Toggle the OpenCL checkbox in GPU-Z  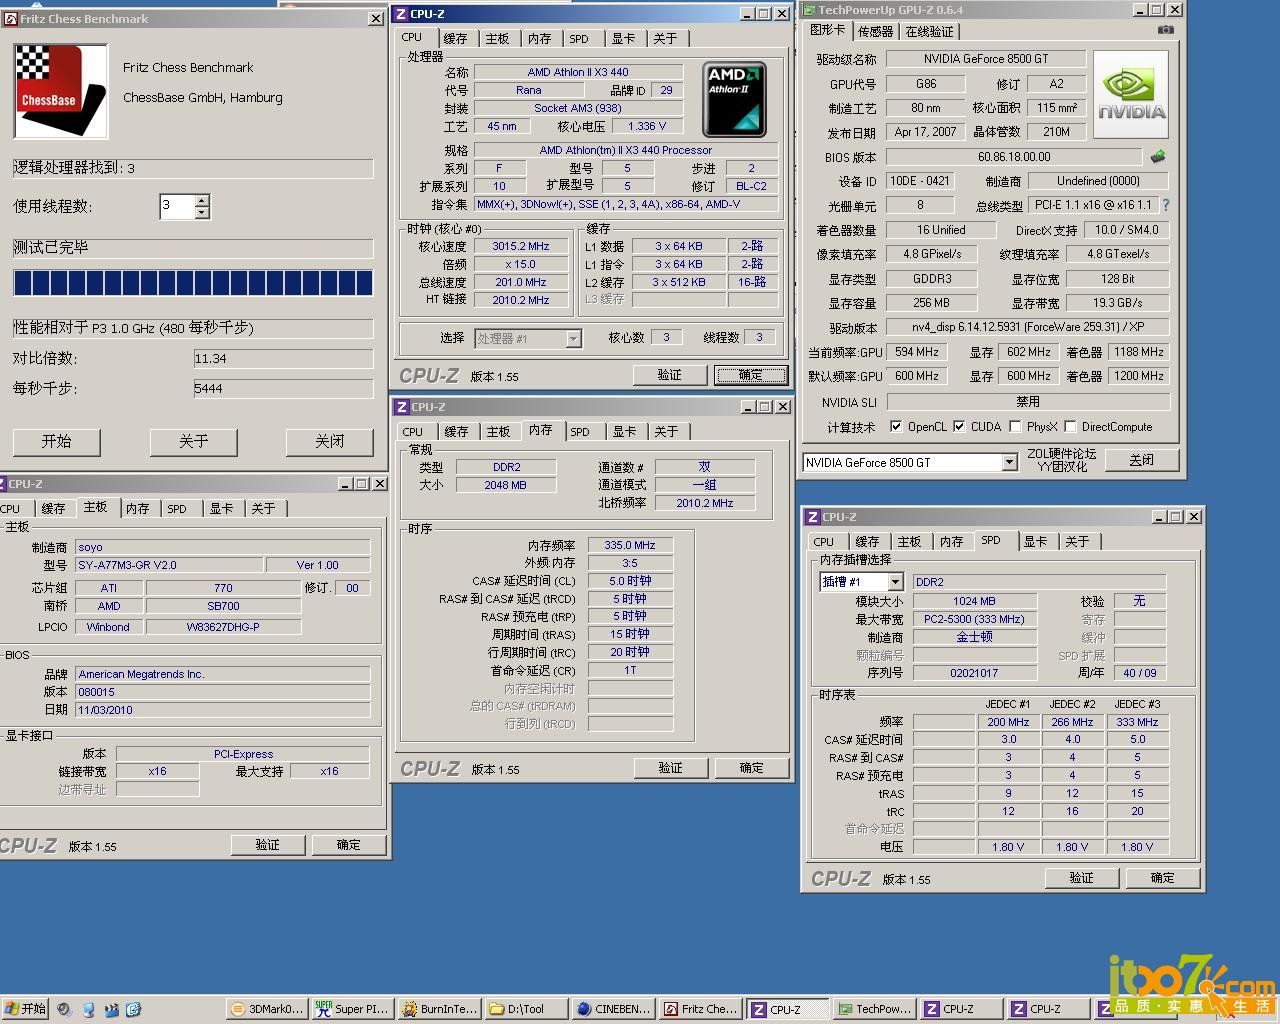coord(896,427)
